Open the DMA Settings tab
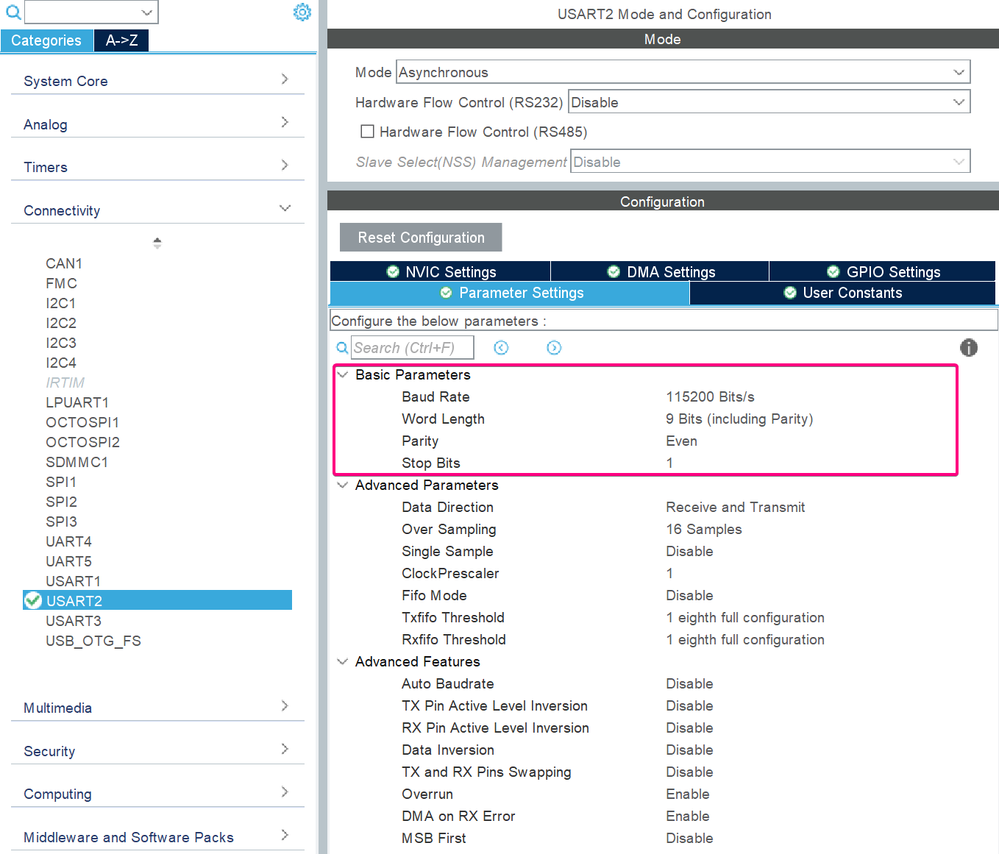The image size is (999, 854). (660, 271)
